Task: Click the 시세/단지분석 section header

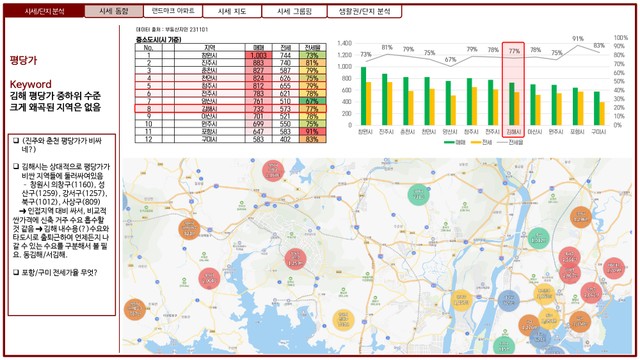Action: [44, 11]
